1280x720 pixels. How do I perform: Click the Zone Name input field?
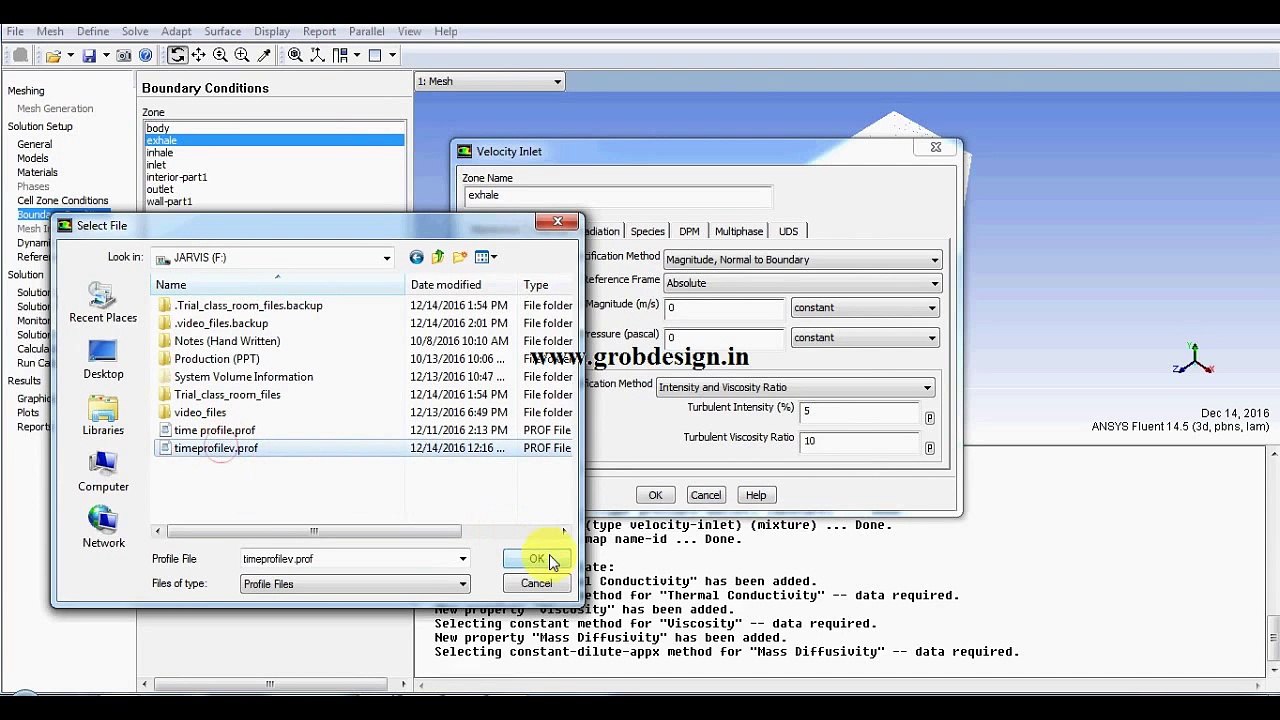coord(617,196)
